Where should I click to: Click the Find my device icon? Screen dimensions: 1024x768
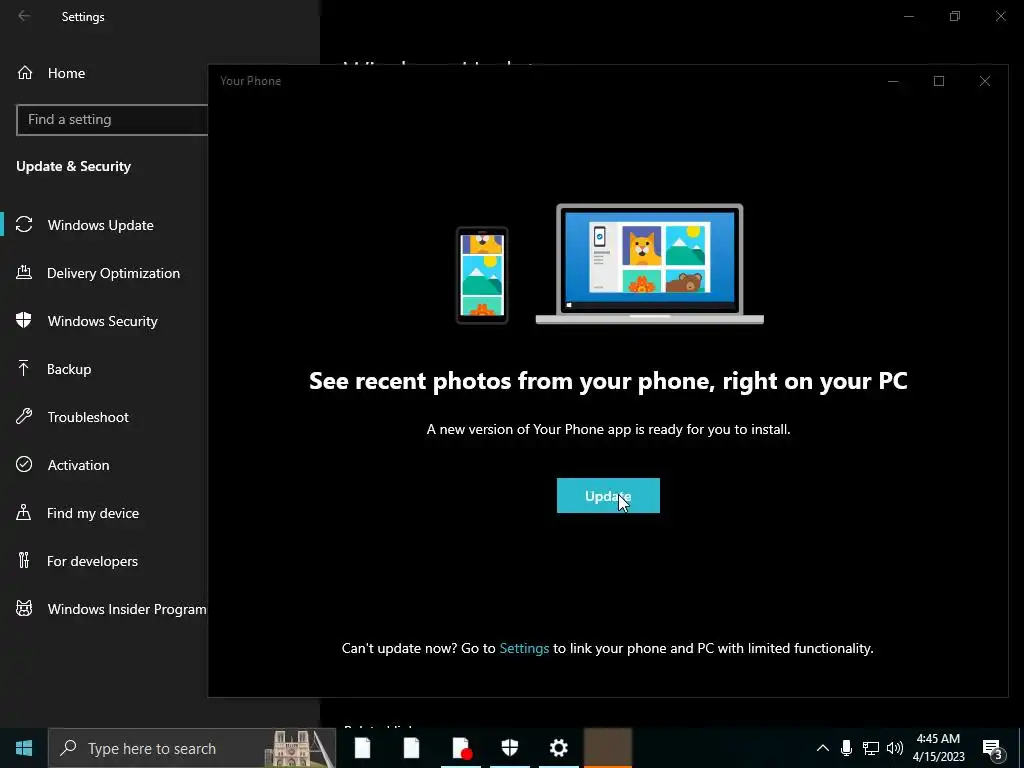24,512
